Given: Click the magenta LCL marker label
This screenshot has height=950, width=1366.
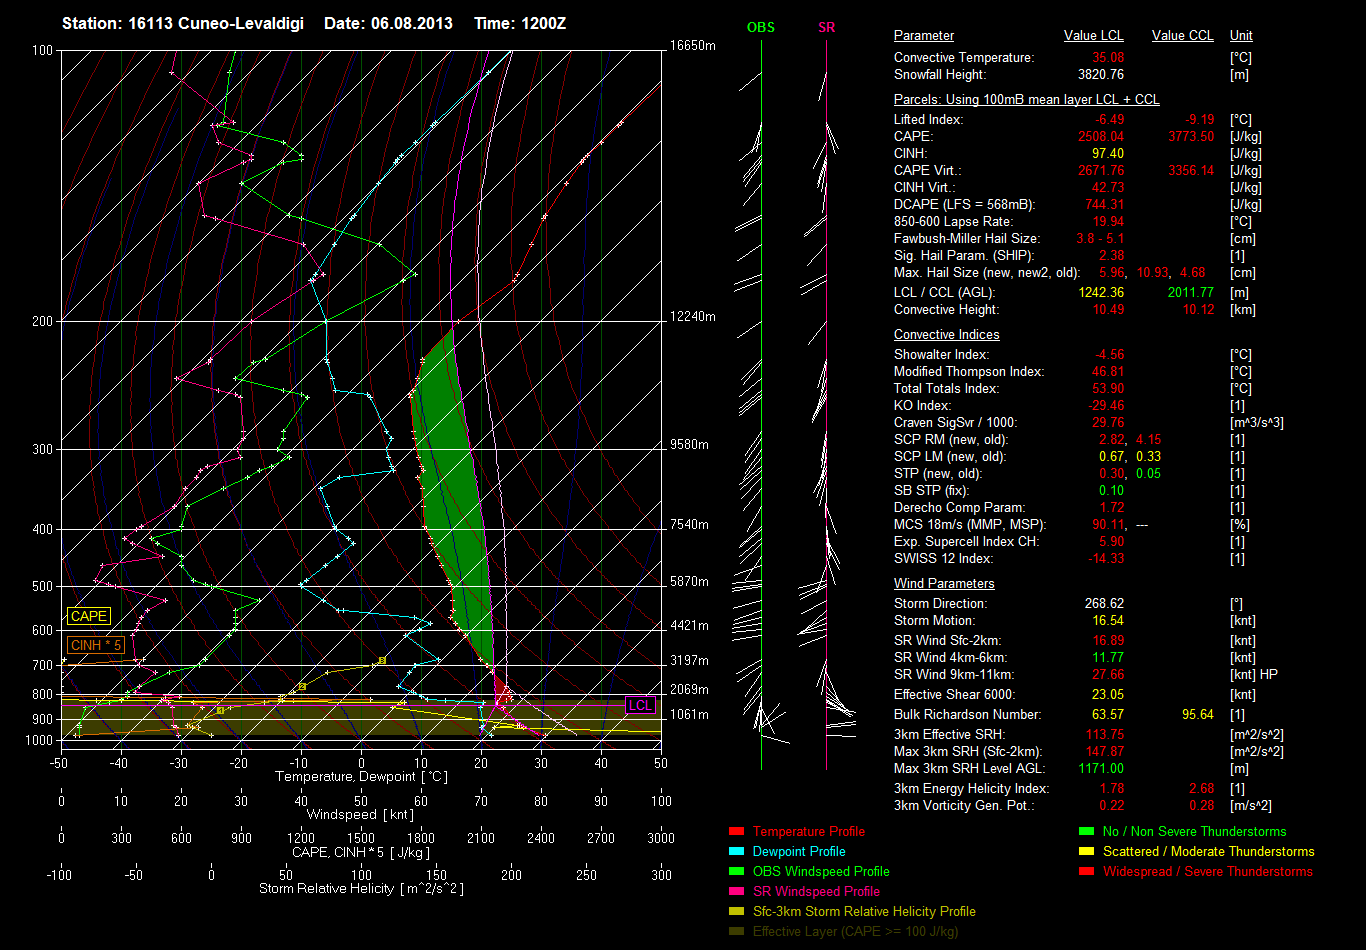Looking at the screenshot, I should pos(640,705).
